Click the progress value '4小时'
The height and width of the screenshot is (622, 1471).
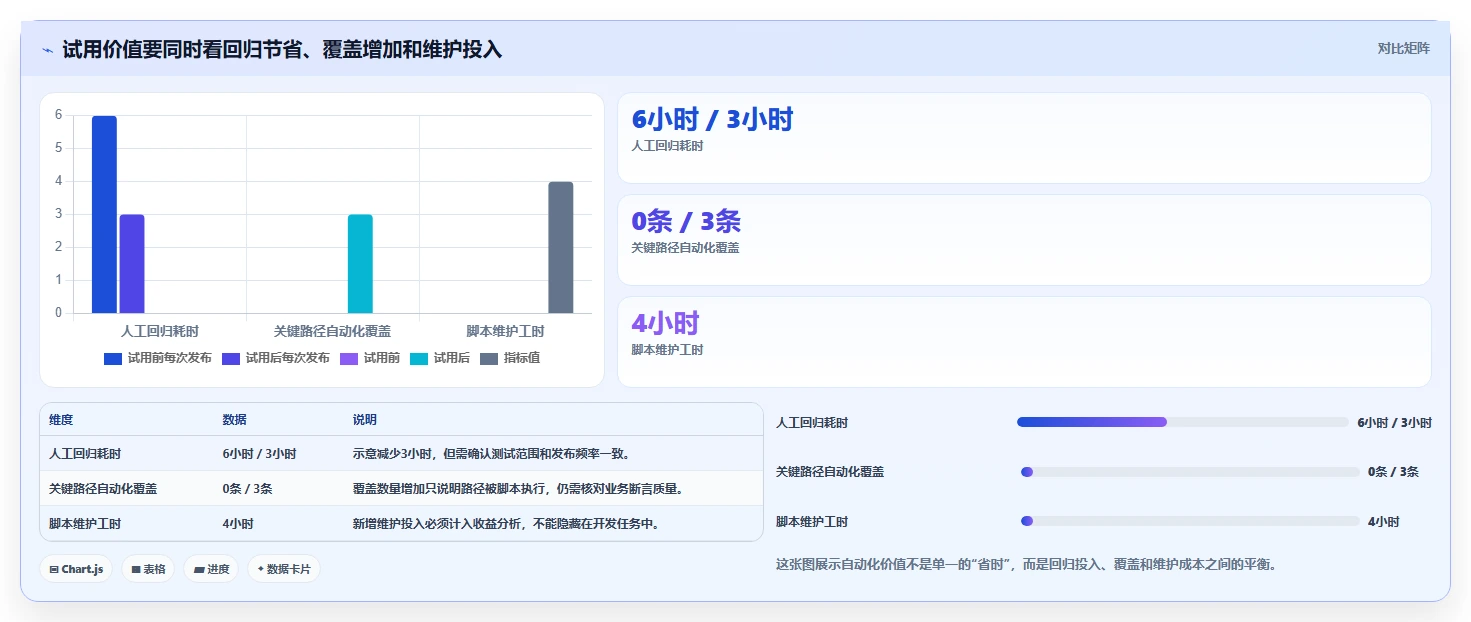pos(1384,522)
